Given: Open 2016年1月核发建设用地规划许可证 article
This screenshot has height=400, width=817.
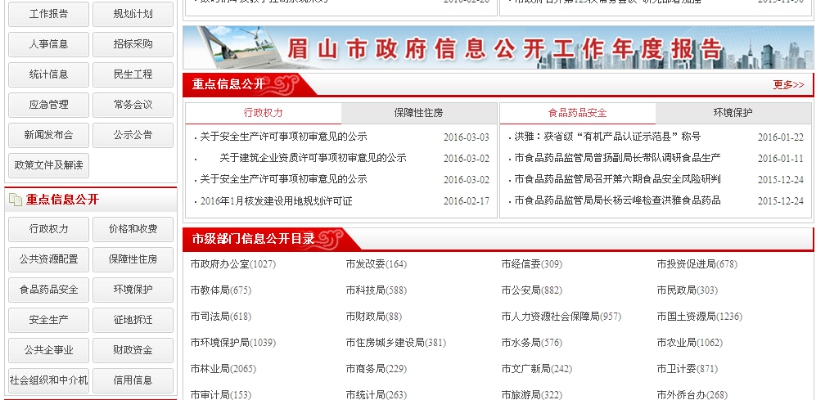Looking at the screenshot, I should point(276,201).
